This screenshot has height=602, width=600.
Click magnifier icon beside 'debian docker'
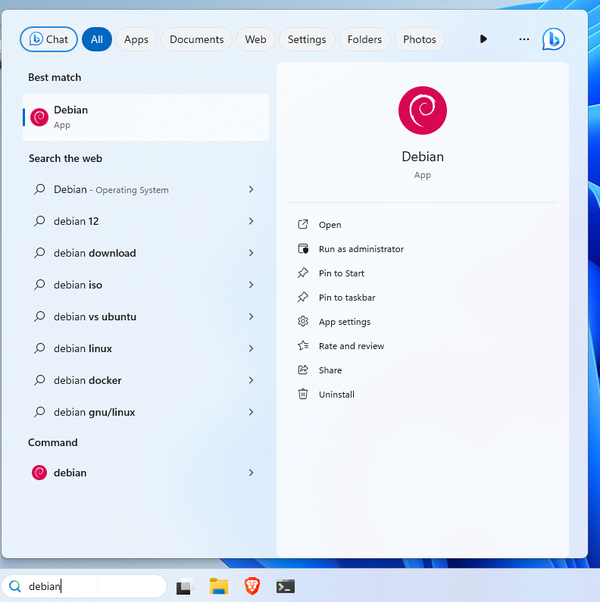click(40, 380)
